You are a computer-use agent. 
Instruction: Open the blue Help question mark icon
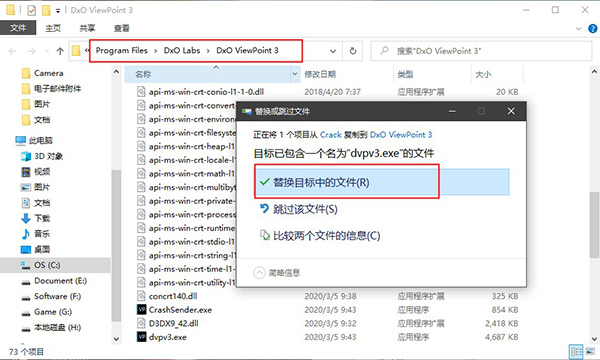point(592,28)
